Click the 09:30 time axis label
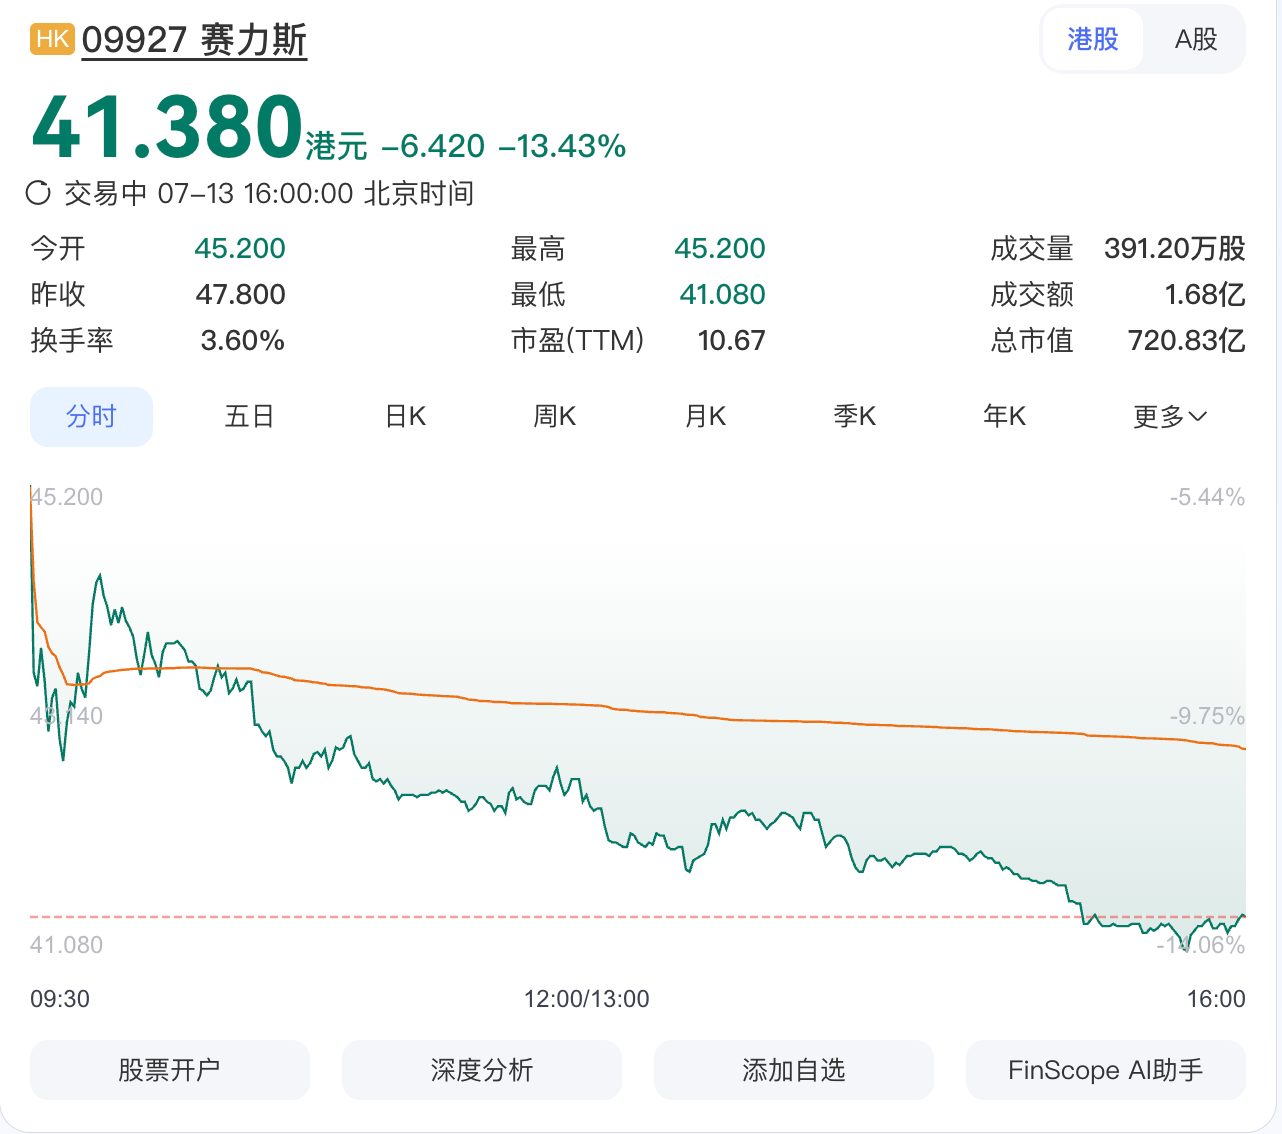 point(60,999)
